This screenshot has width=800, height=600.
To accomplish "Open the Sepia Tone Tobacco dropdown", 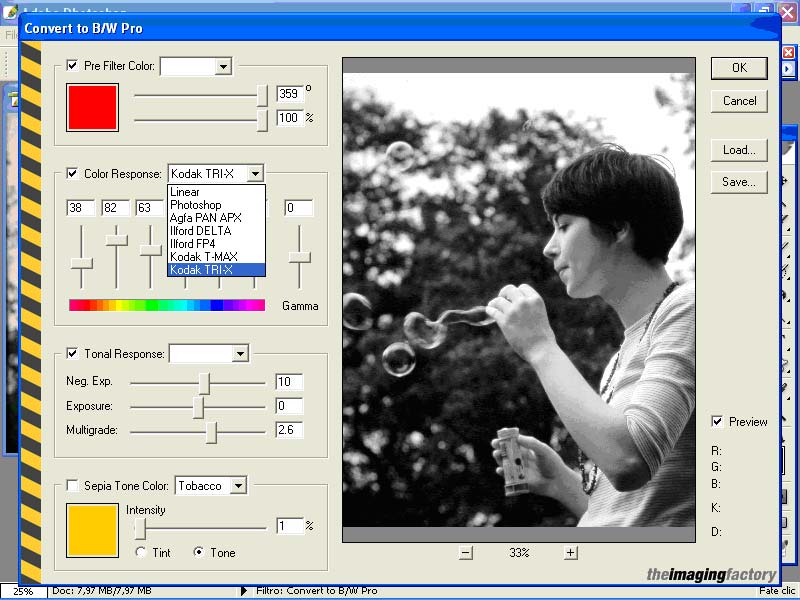I will pyautogui.click(x=238, y=486).
